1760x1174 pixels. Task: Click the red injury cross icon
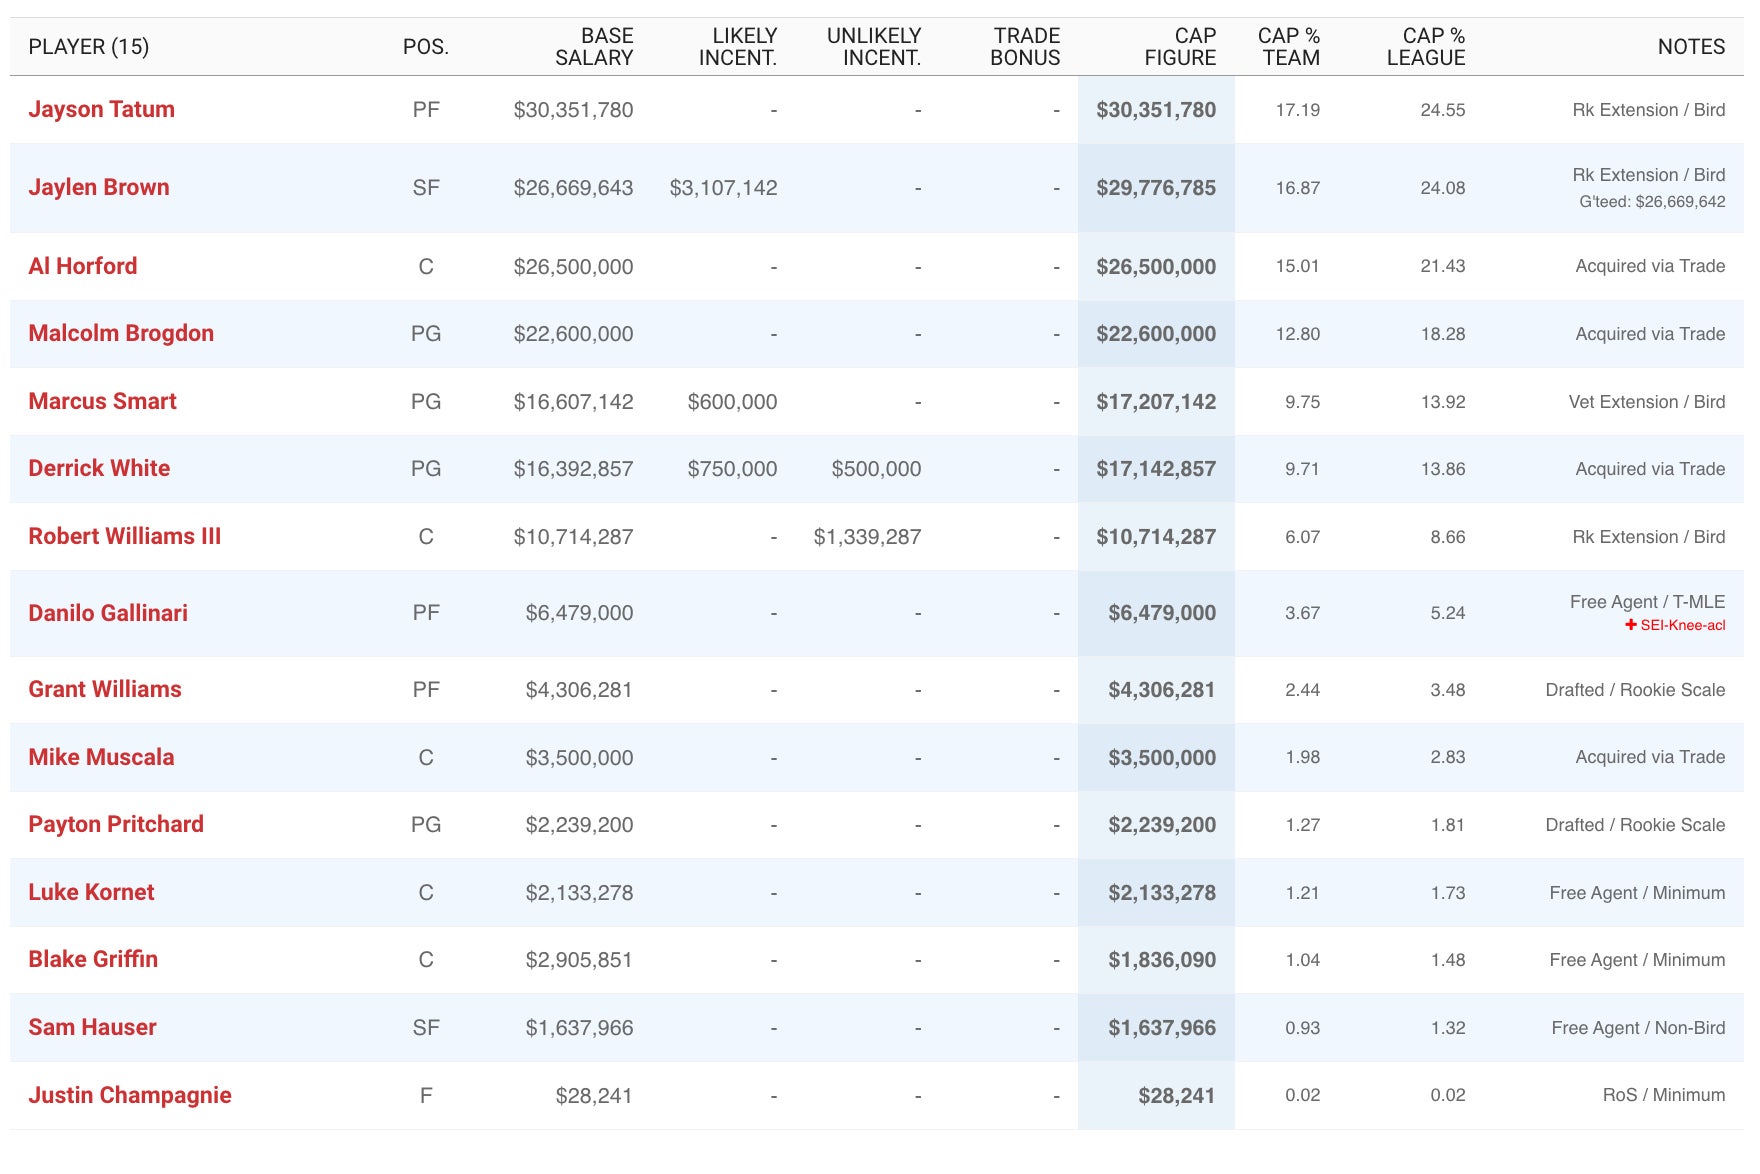(x=1630, y=625)
